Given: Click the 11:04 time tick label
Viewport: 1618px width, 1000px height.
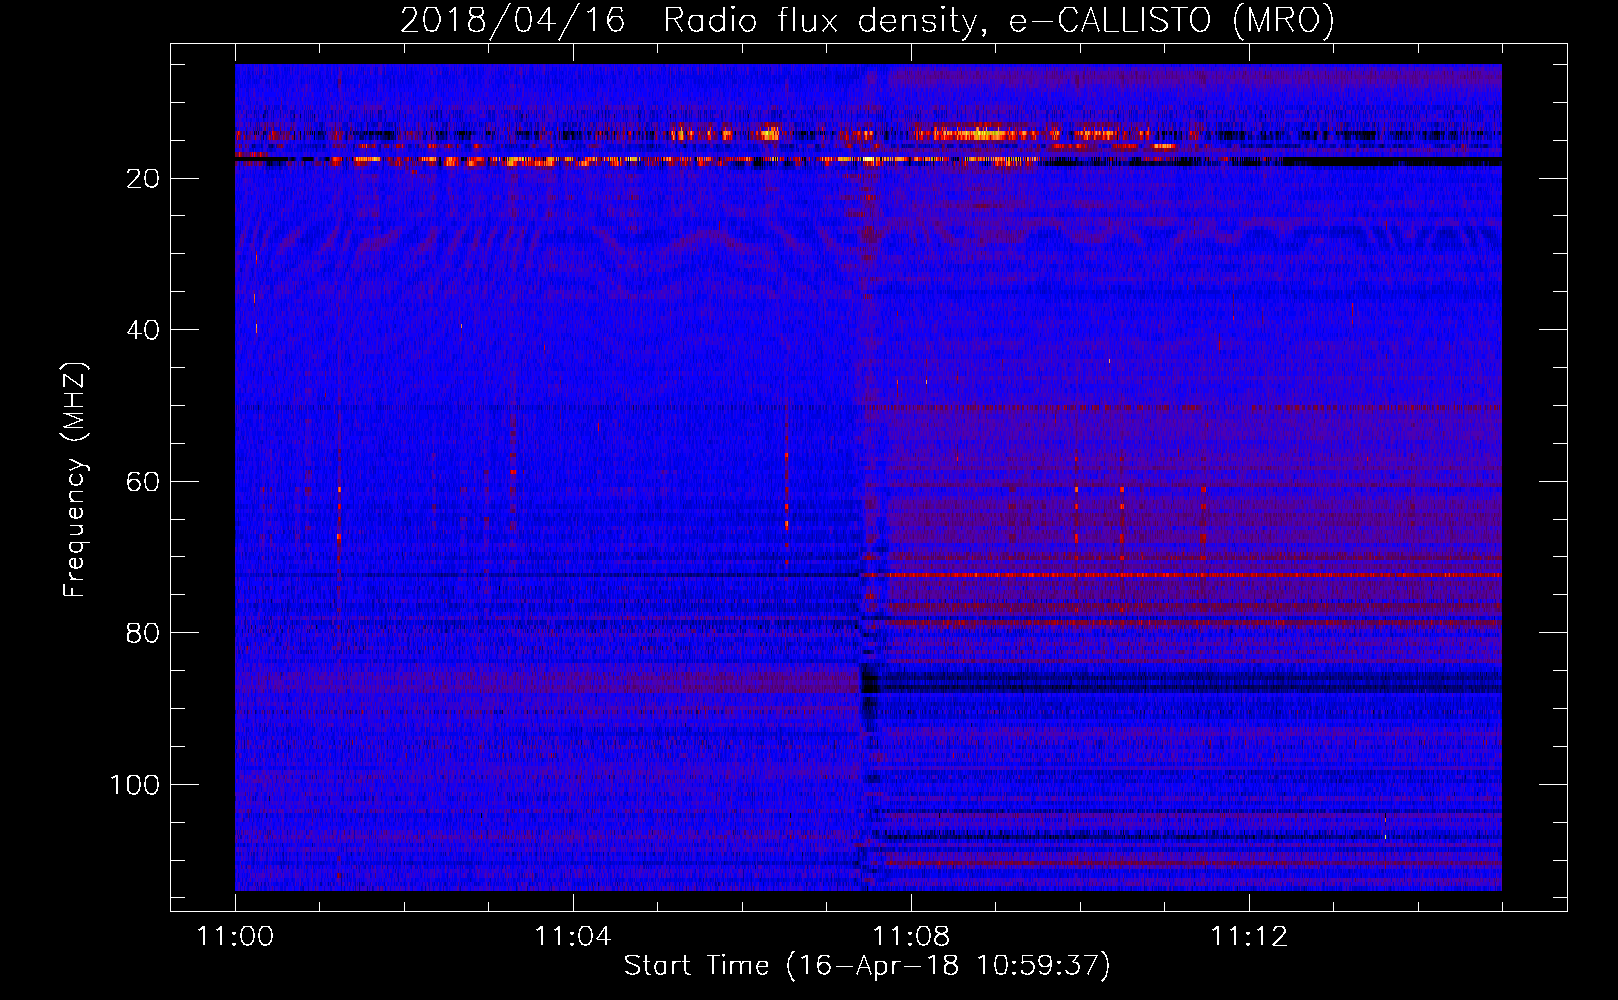Looking at the screenshot, I should (x=573, y=936).
